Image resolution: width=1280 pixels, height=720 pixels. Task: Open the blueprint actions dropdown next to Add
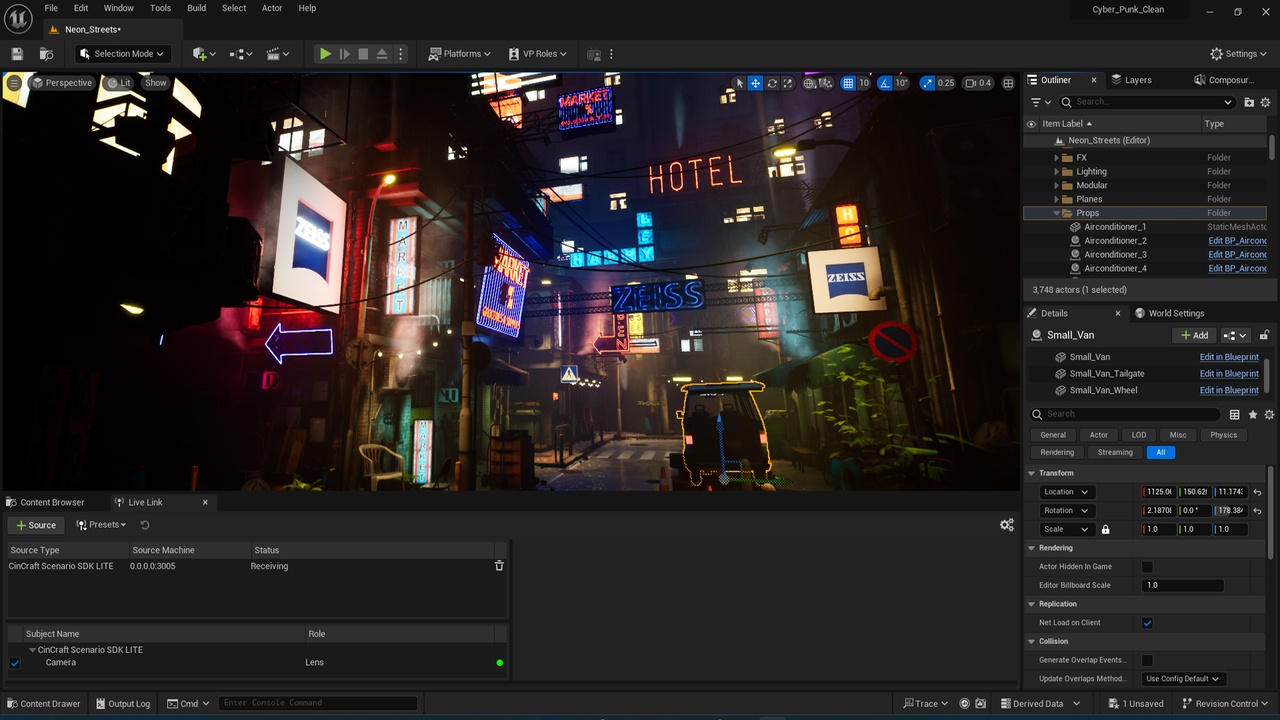[x=1235, y=335]
